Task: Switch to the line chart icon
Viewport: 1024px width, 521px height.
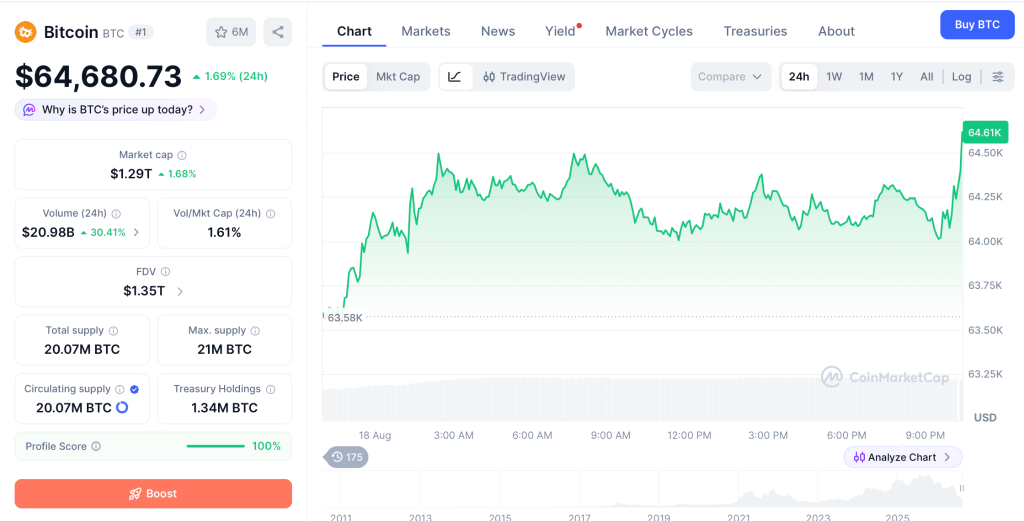Action: pos(455,77)
